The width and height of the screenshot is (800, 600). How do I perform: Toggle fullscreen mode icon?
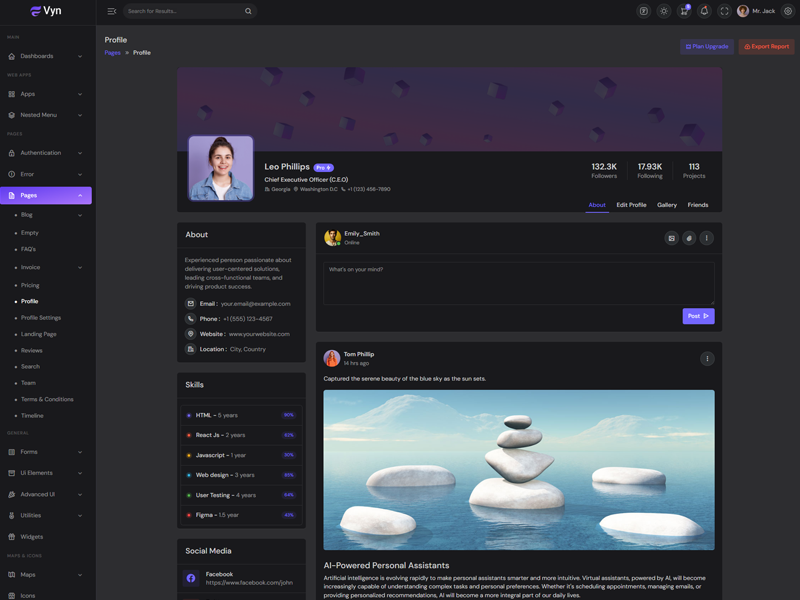coord(724,11)
